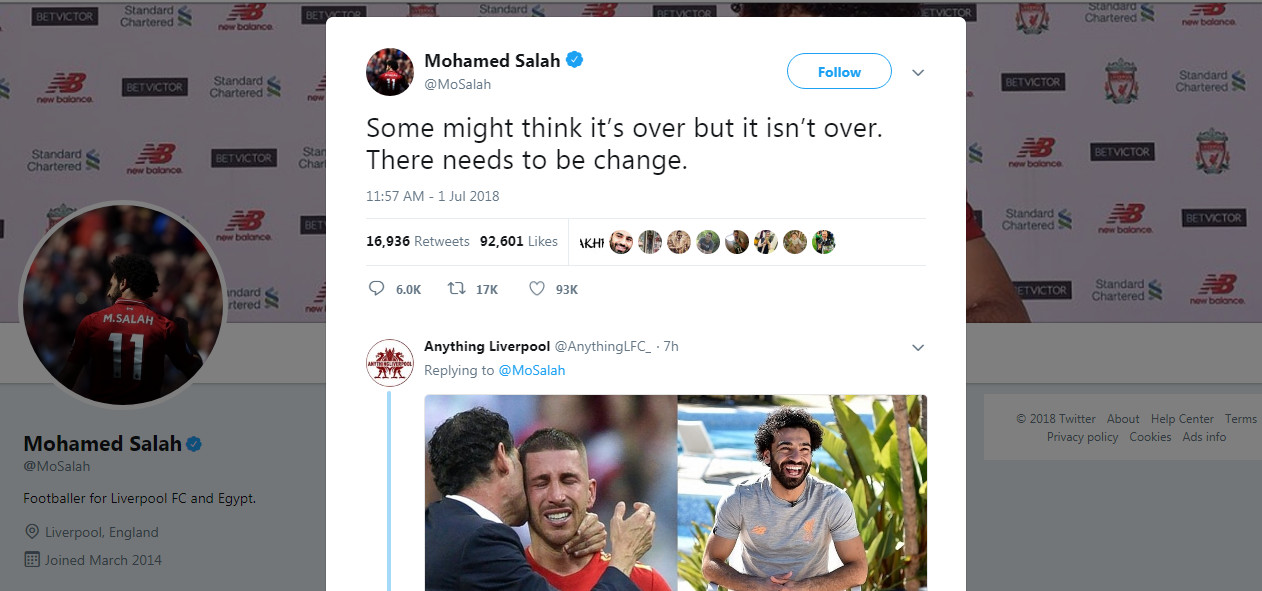Like the tweet with the heart icon
Screen dimensions: 1262x591
tap(537, 289)
